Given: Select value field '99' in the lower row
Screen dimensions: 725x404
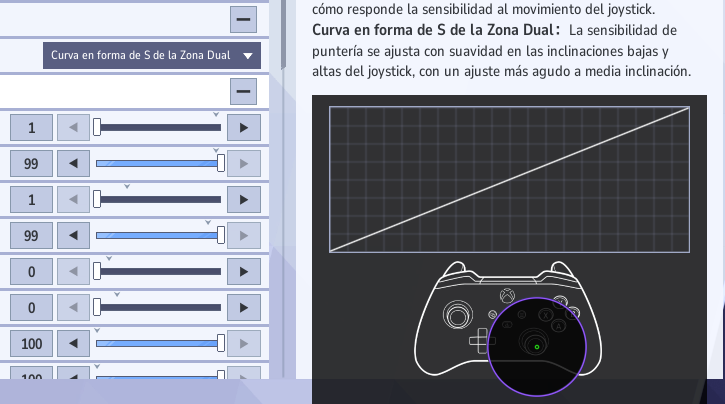Looking at the screenshot, I should tap(31, 236).
